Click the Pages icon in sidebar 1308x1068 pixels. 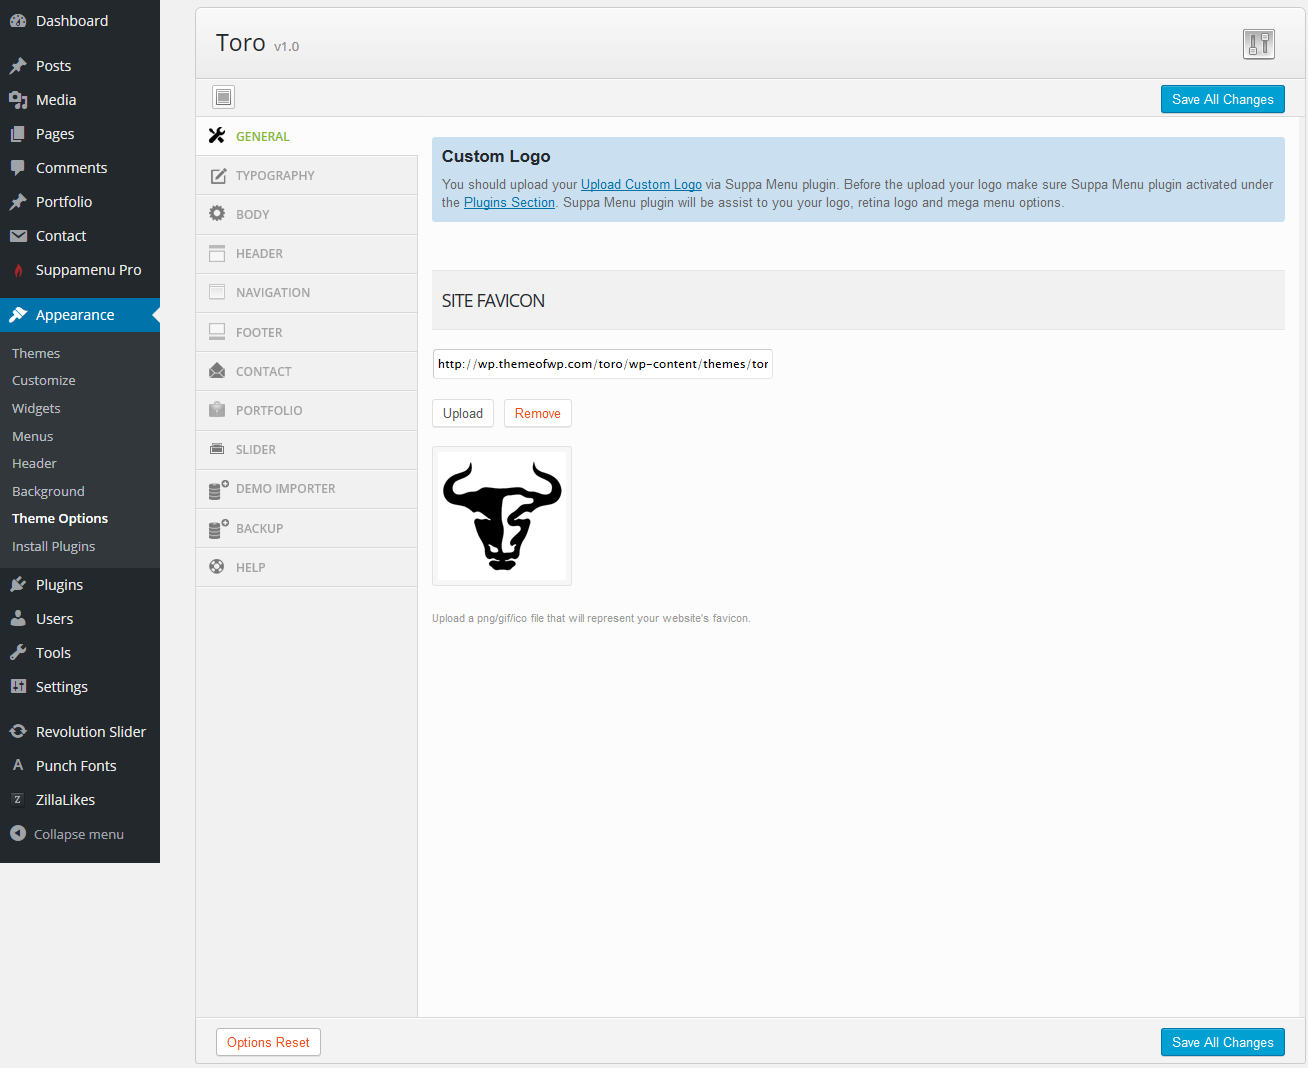[18, 134]
